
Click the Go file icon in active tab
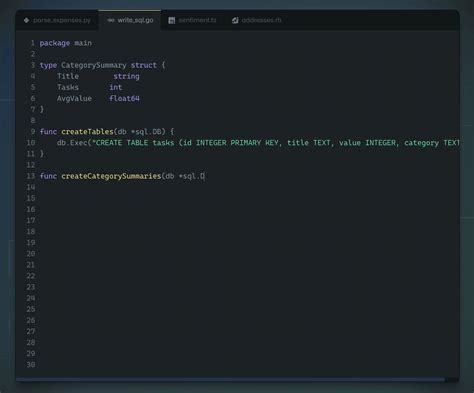click(x=111, y=20)
